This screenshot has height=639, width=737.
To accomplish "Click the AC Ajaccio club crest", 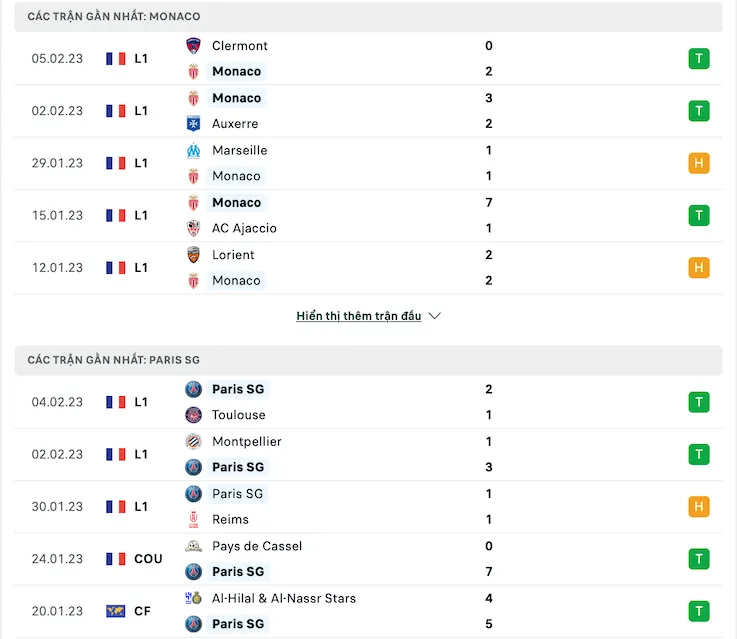I will tap(194, 228).
